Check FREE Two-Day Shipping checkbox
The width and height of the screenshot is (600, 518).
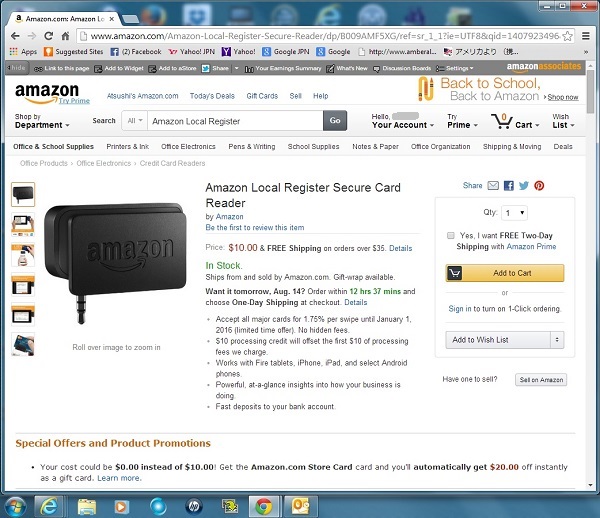pyautogui.click(x=451, y=235)
